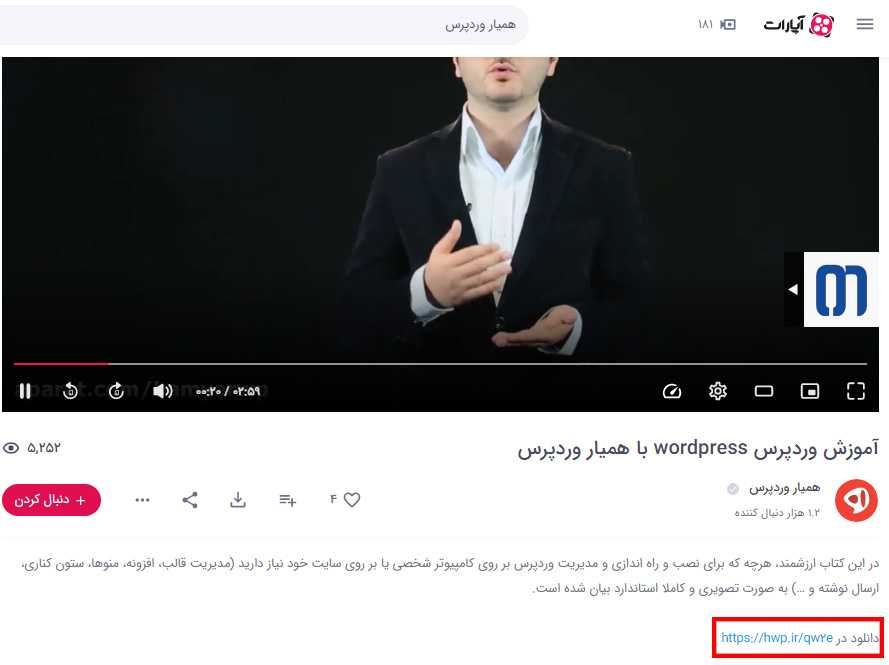Enable picture-in-picture mode

click(x=810, y=391)
